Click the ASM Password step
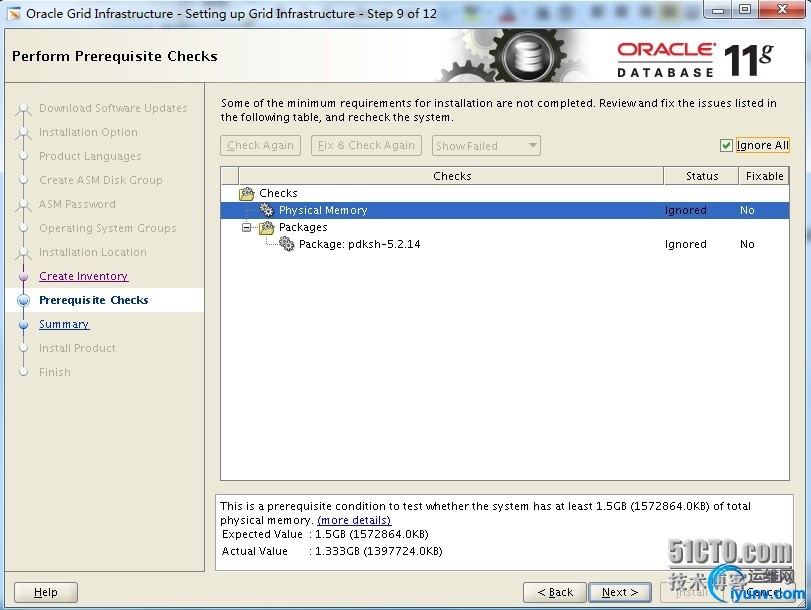 click(x=77, y=204)
